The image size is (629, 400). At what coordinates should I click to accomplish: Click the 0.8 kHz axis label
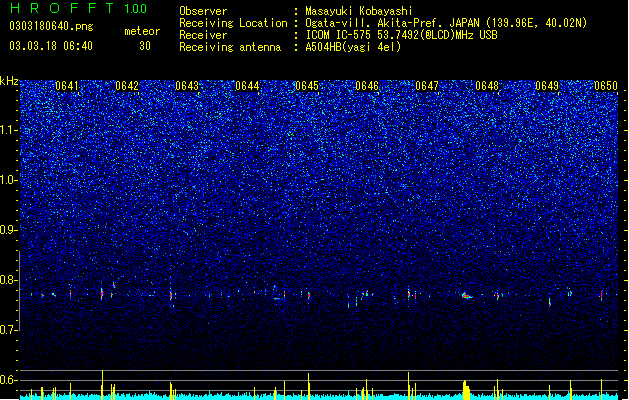[x=9, y=280]
